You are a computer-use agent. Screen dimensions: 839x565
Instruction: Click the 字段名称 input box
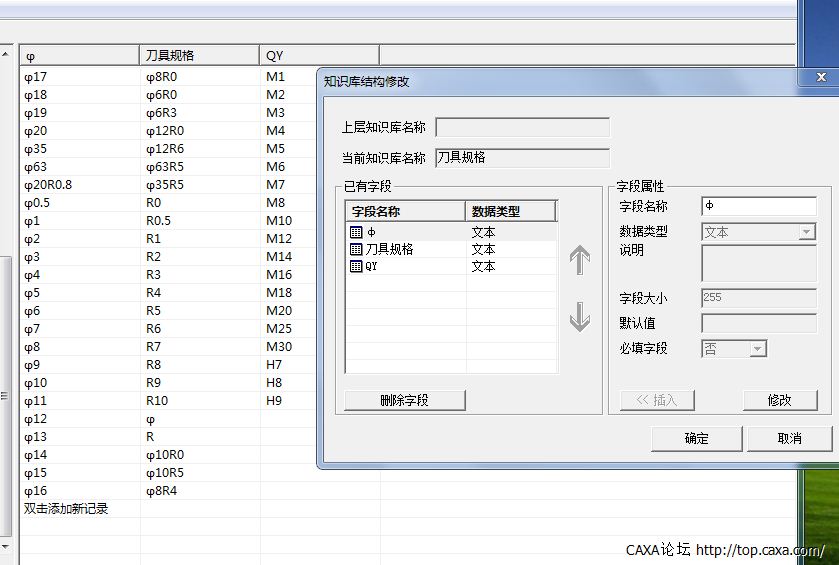[758, 206]
